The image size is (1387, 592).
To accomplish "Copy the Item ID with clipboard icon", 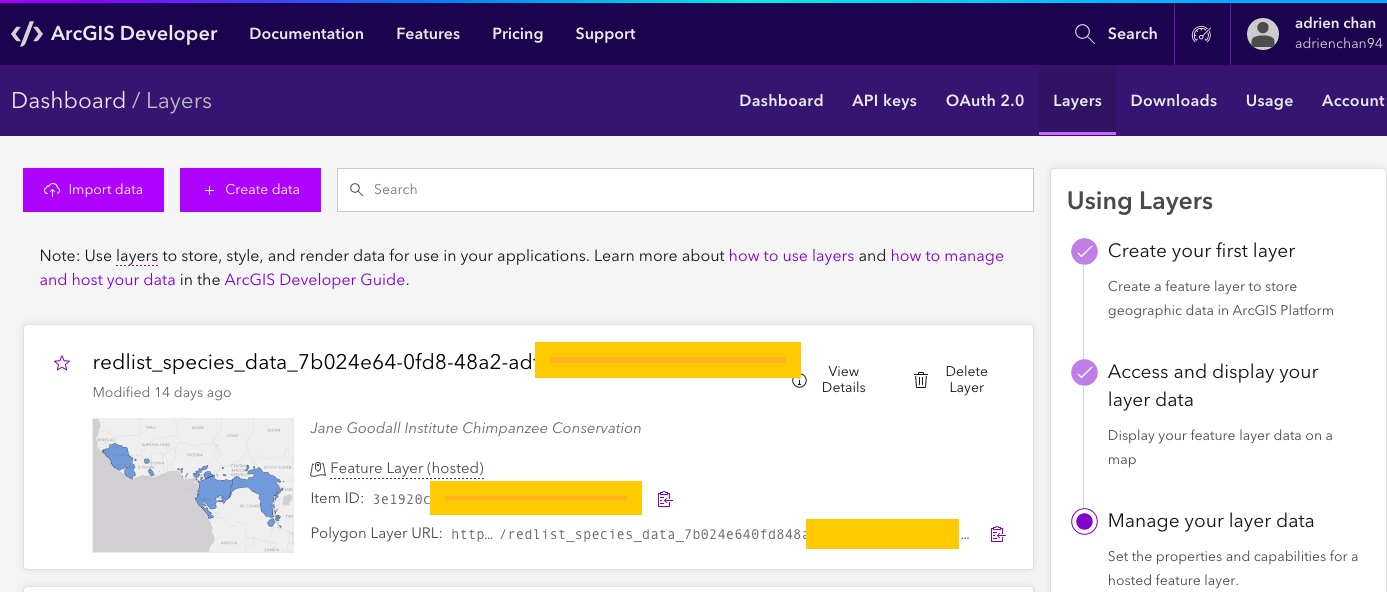I will 665,499.
